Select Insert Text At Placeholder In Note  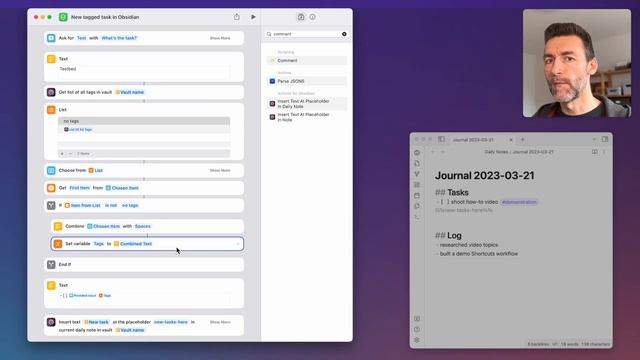[x=307, y=117]
